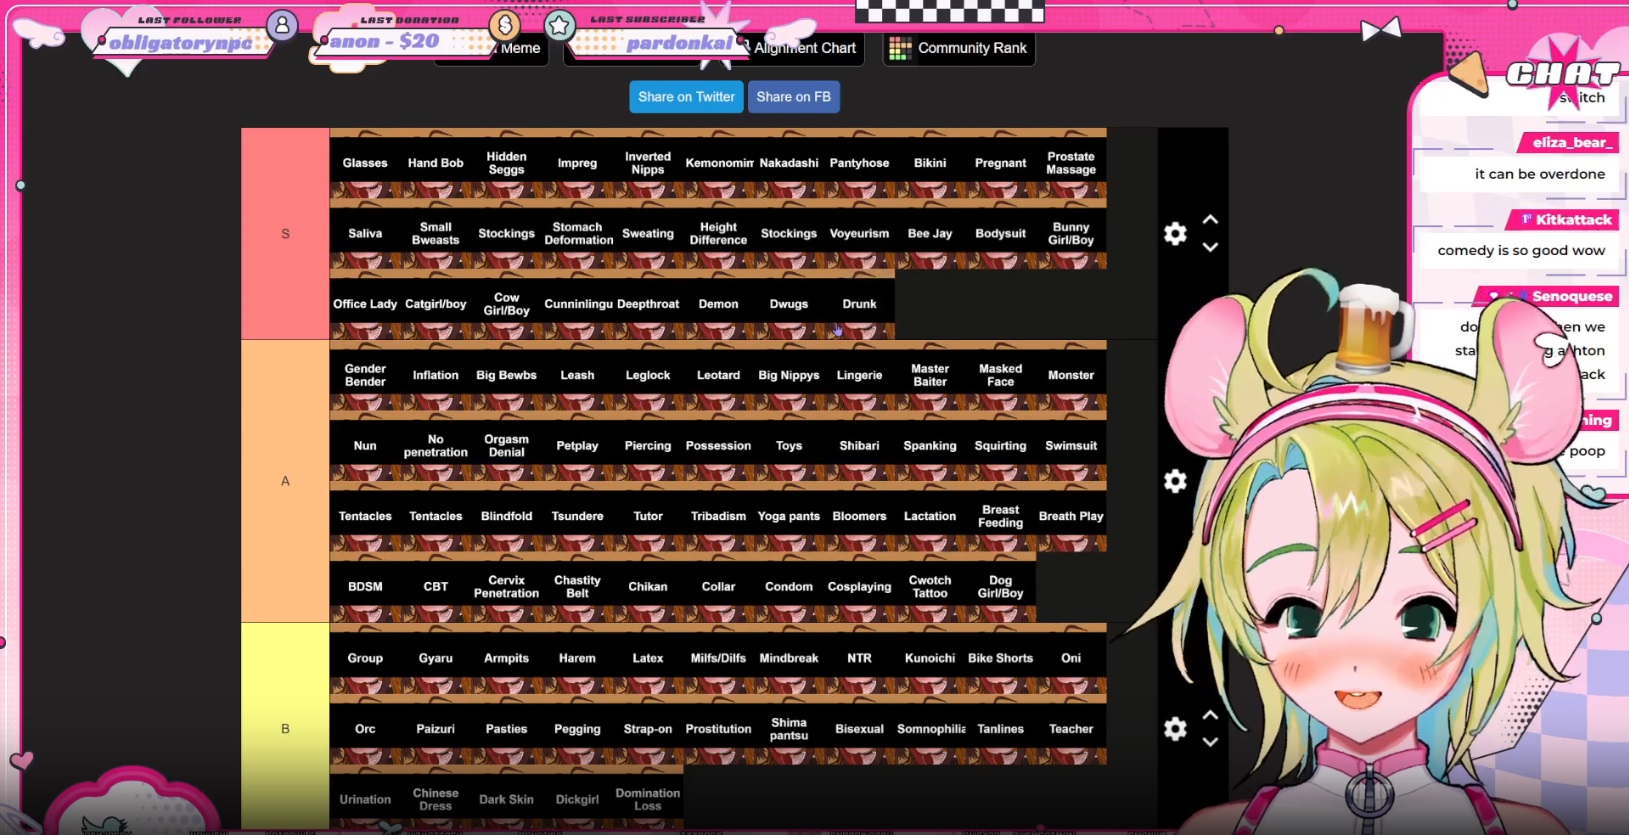Screen dimensions: 1629x835
Task: Click chat username eliza_bear_
Action: pos(1571,142)
